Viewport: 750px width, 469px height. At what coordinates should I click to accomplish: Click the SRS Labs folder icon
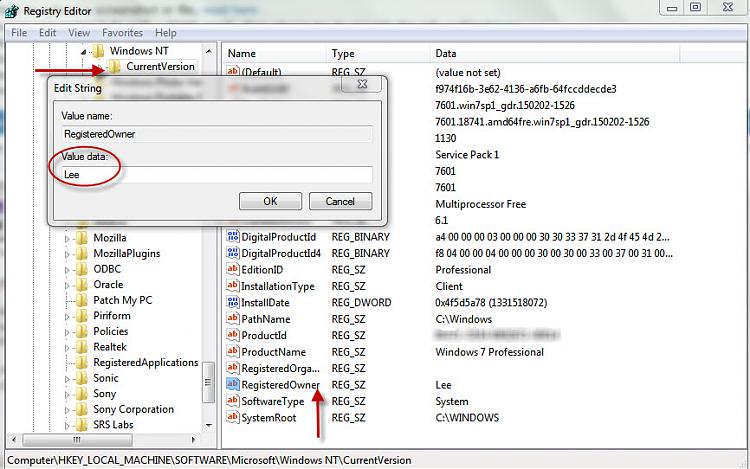82,425
